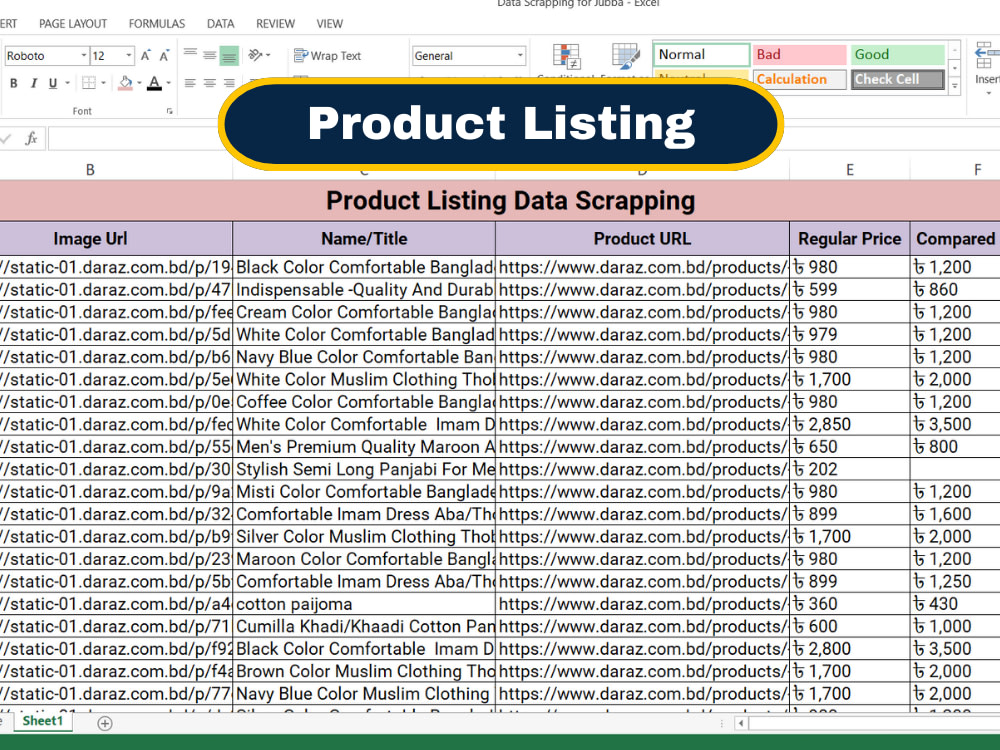Open the VIEW tab
Image resolution: width=1000 pixels, height=750 pixels.
click(330, 24)
